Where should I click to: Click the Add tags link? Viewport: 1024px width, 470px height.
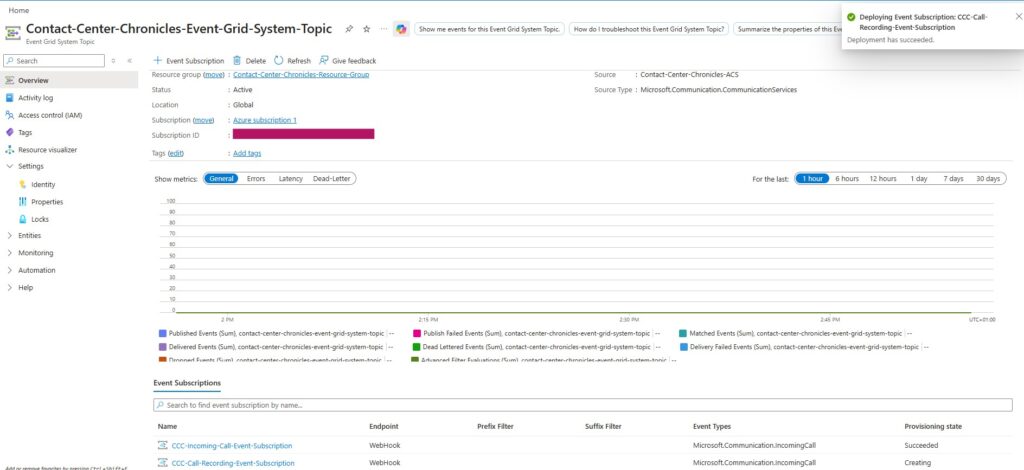click(247, 153)
